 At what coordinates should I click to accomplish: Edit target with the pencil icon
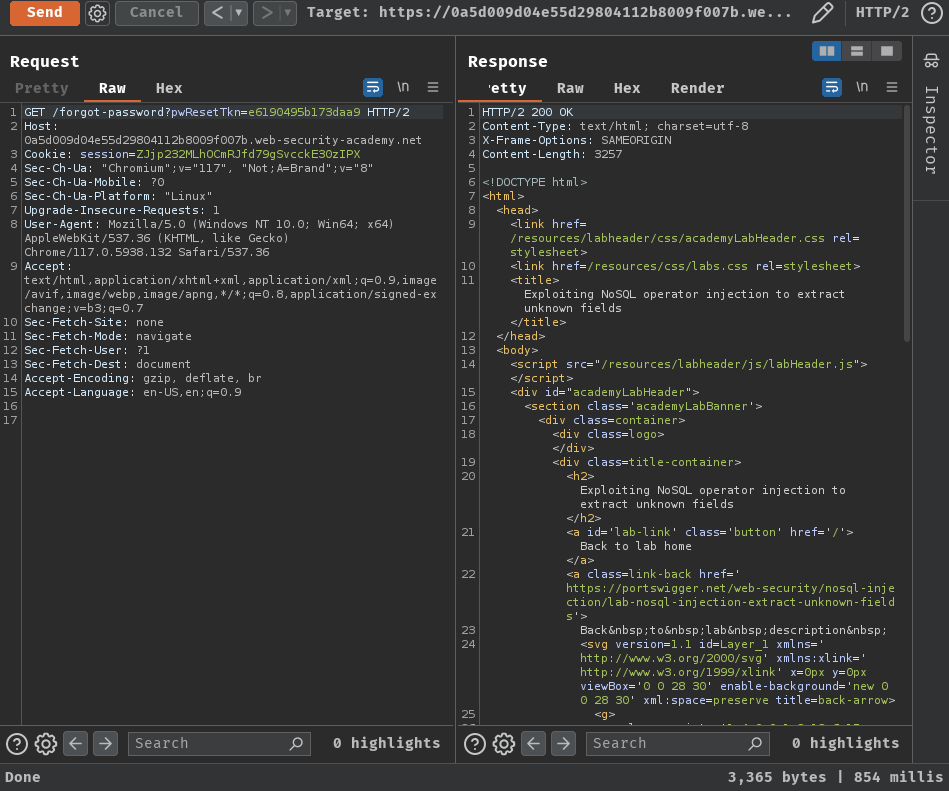pyautogui.click(x=822, y=13)
